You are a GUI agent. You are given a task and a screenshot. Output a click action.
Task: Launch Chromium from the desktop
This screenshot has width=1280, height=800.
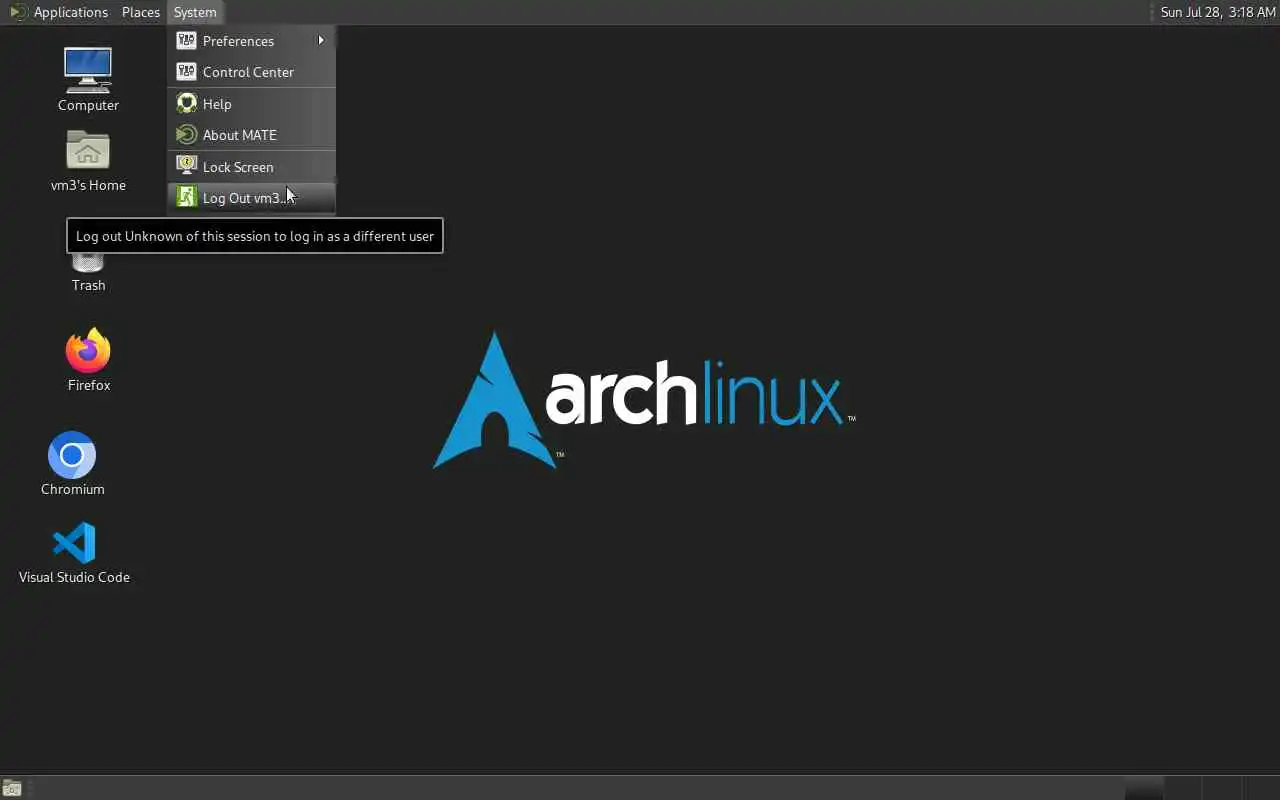coord(72,464)
